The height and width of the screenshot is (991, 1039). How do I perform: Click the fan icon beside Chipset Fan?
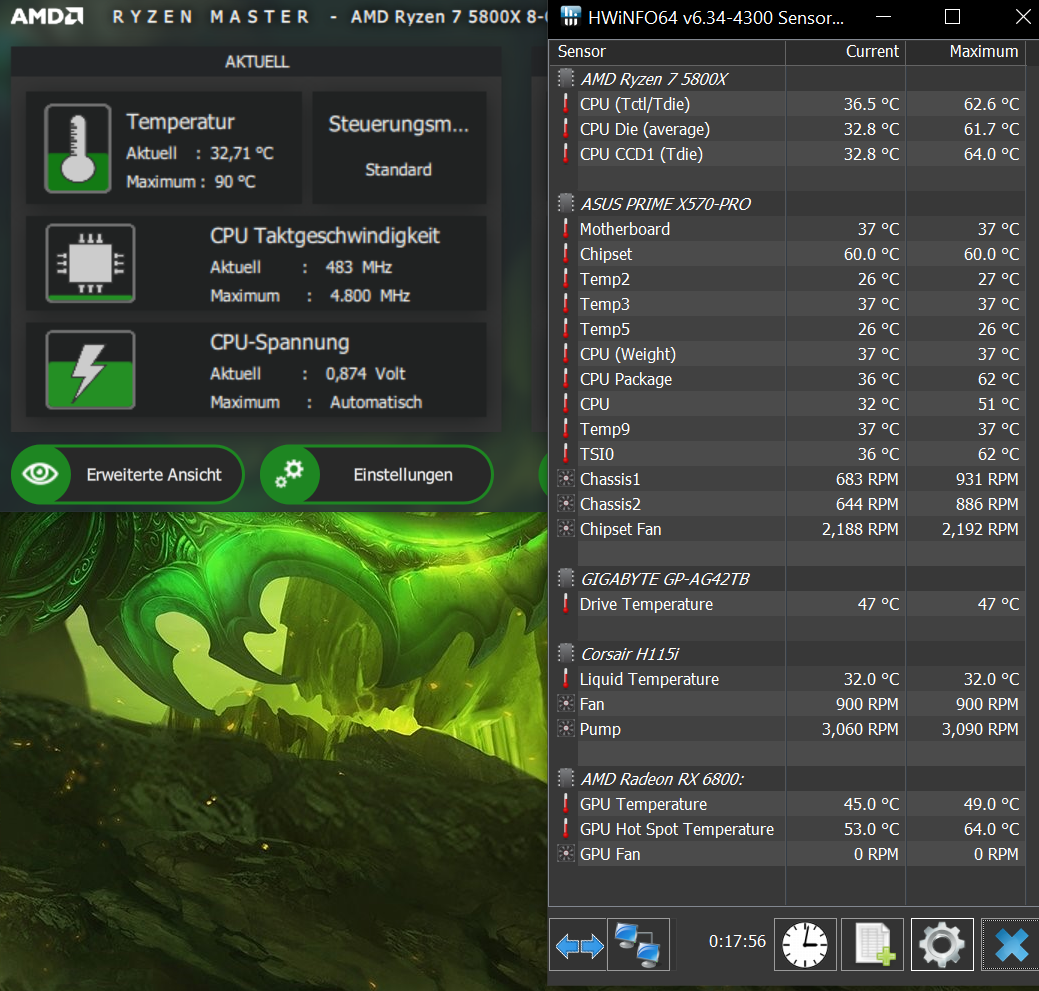click(x=566, y=529)
